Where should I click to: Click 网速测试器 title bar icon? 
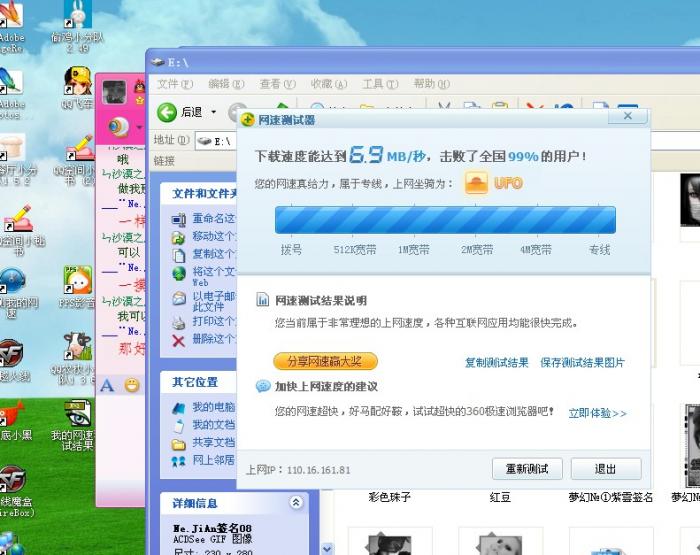(247, 120)
